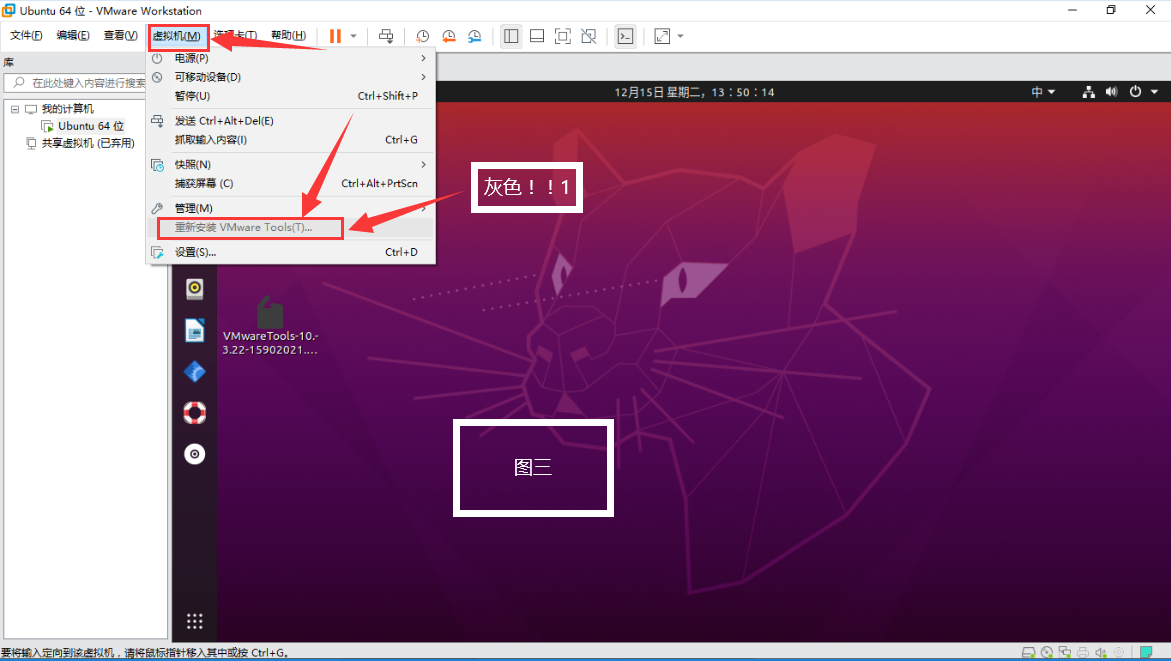Enter full screen mode from the toolbar
Viewport: 1171px width, 661px height.
pyautogui.click(x=562, y=36)
